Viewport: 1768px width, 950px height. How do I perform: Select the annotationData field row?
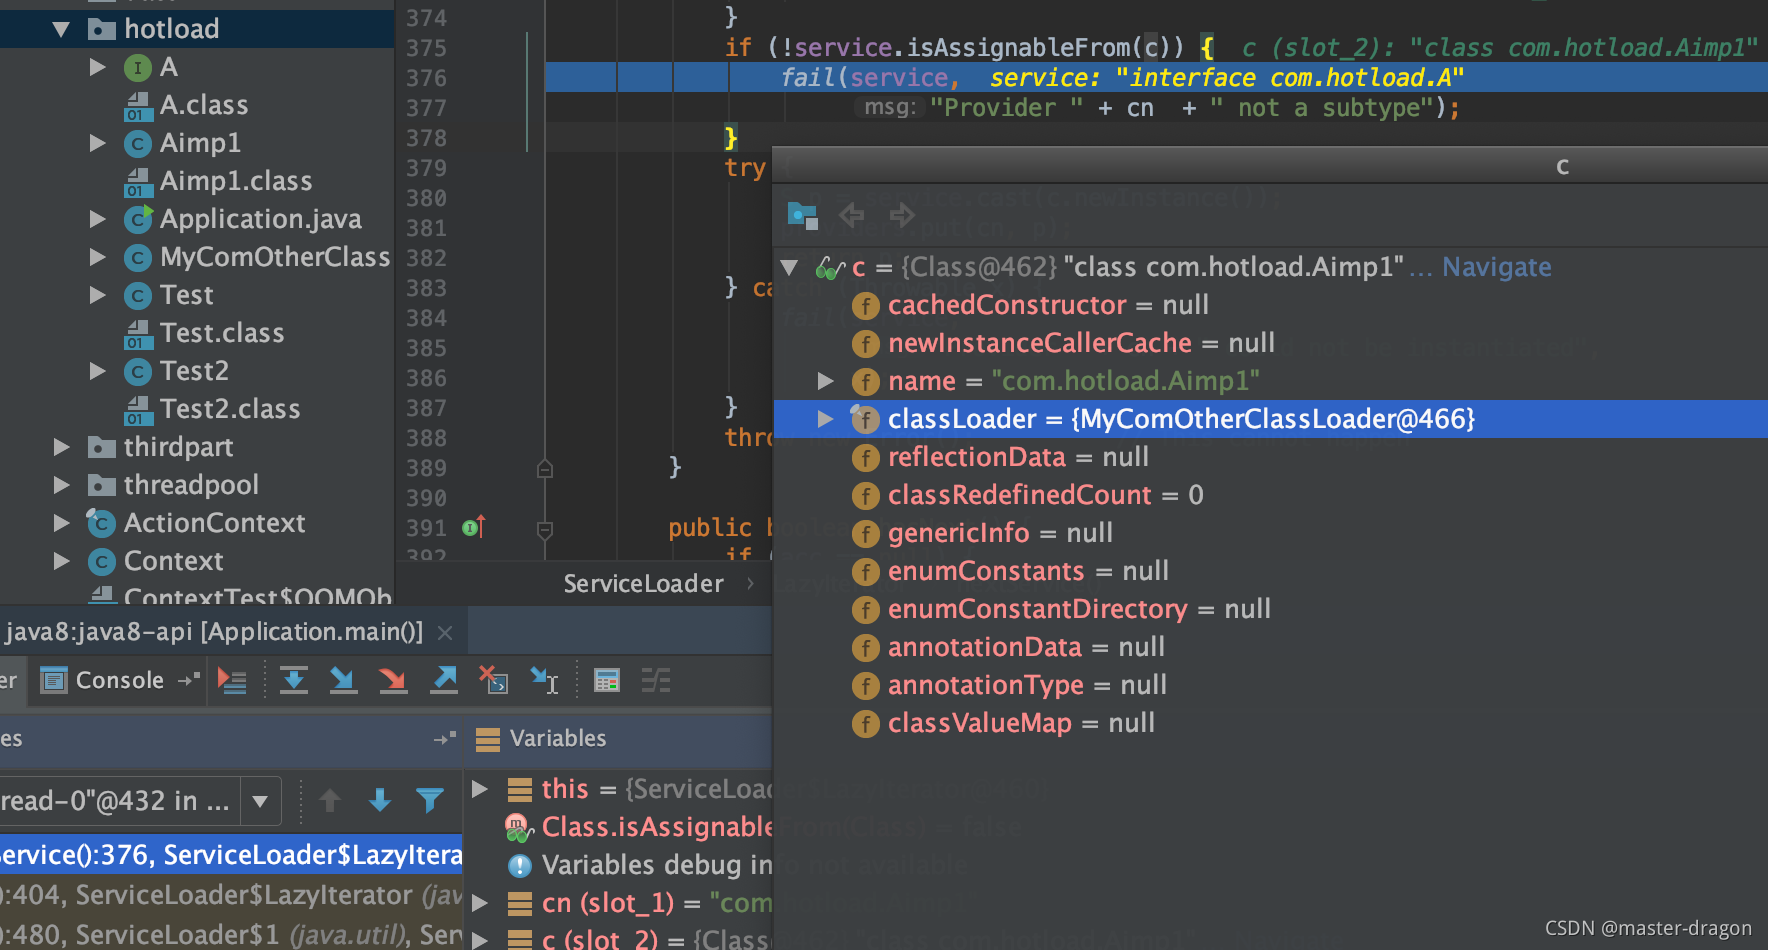click(x=1270, y=647)
